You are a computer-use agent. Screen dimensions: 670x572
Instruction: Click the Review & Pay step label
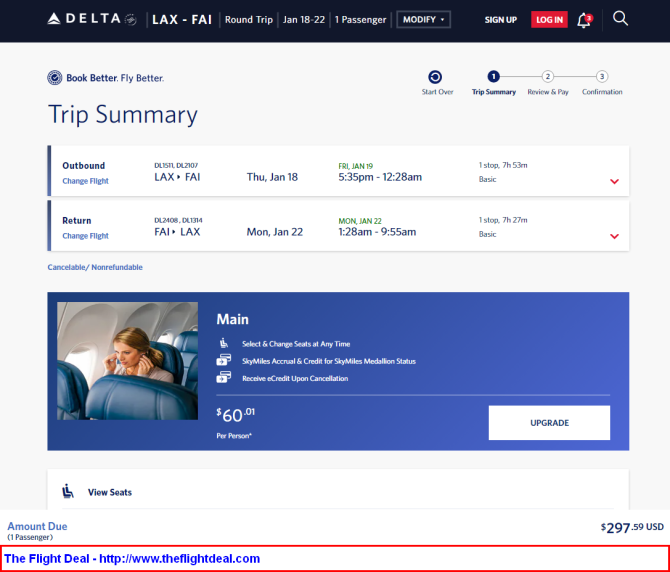point(548,92)
